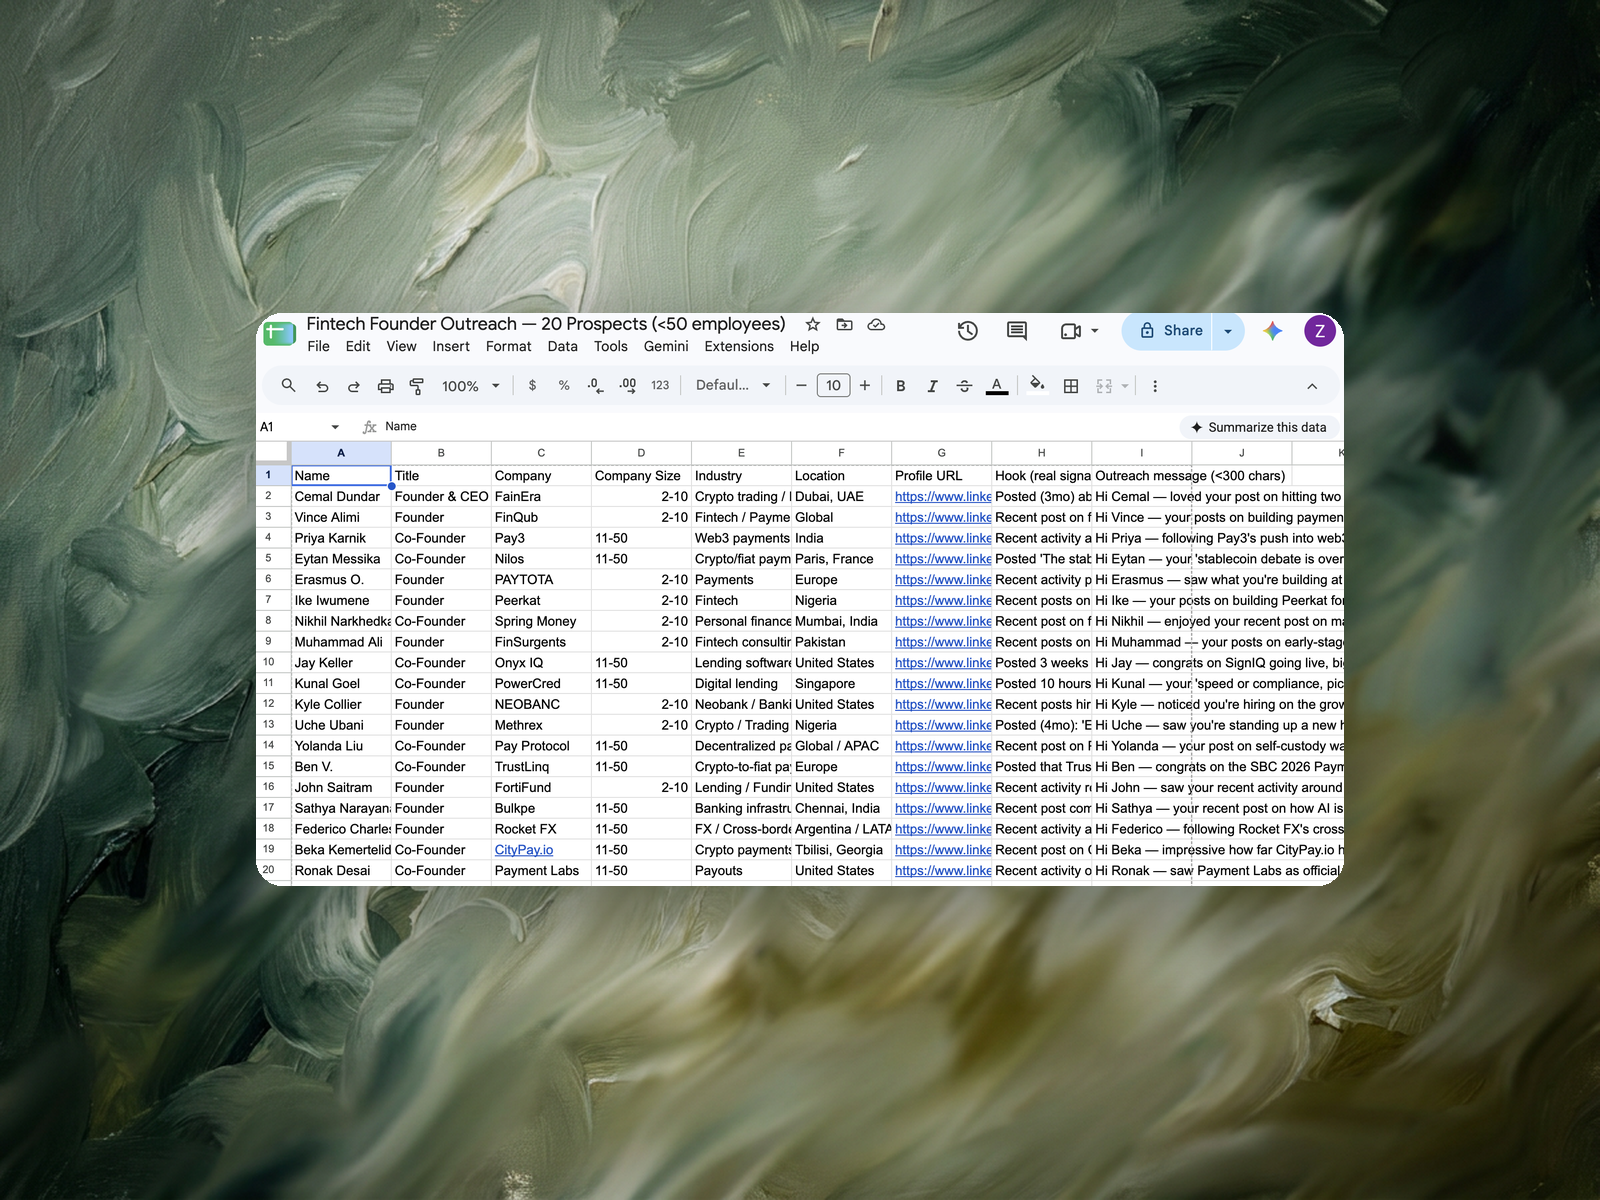Screen dimensions: 1600x1200
Task: Redo the last undone action
Action: click(353, 386)
